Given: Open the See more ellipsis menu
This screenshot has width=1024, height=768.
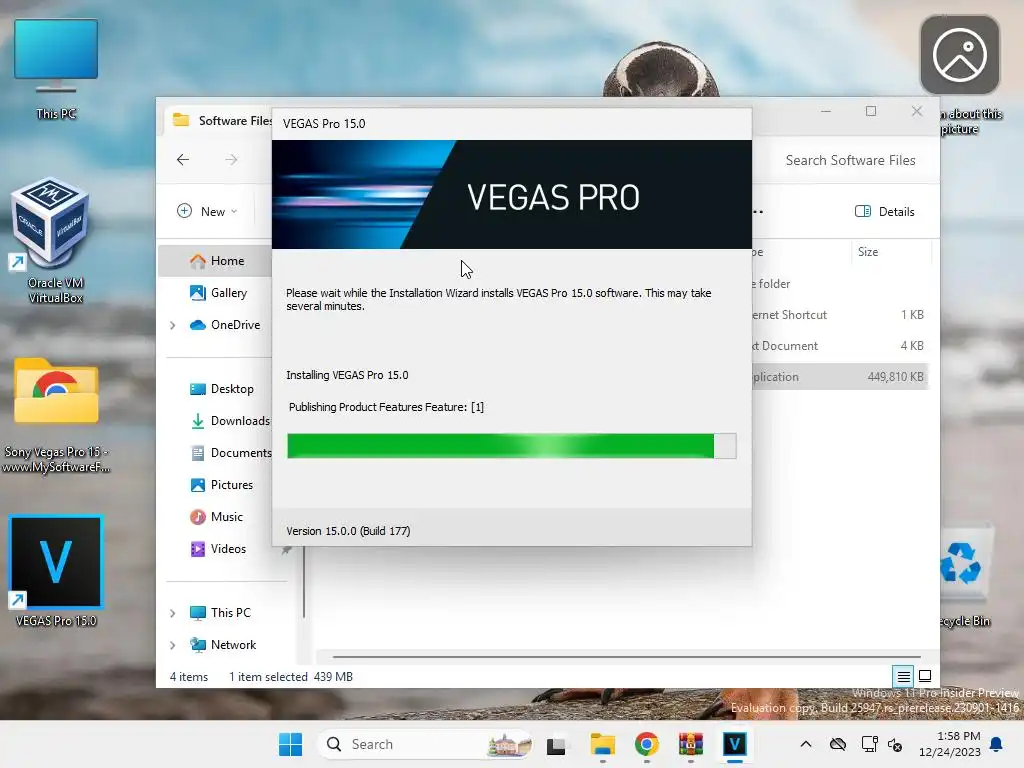Looking at the screenshot, I should pos(758,212).
